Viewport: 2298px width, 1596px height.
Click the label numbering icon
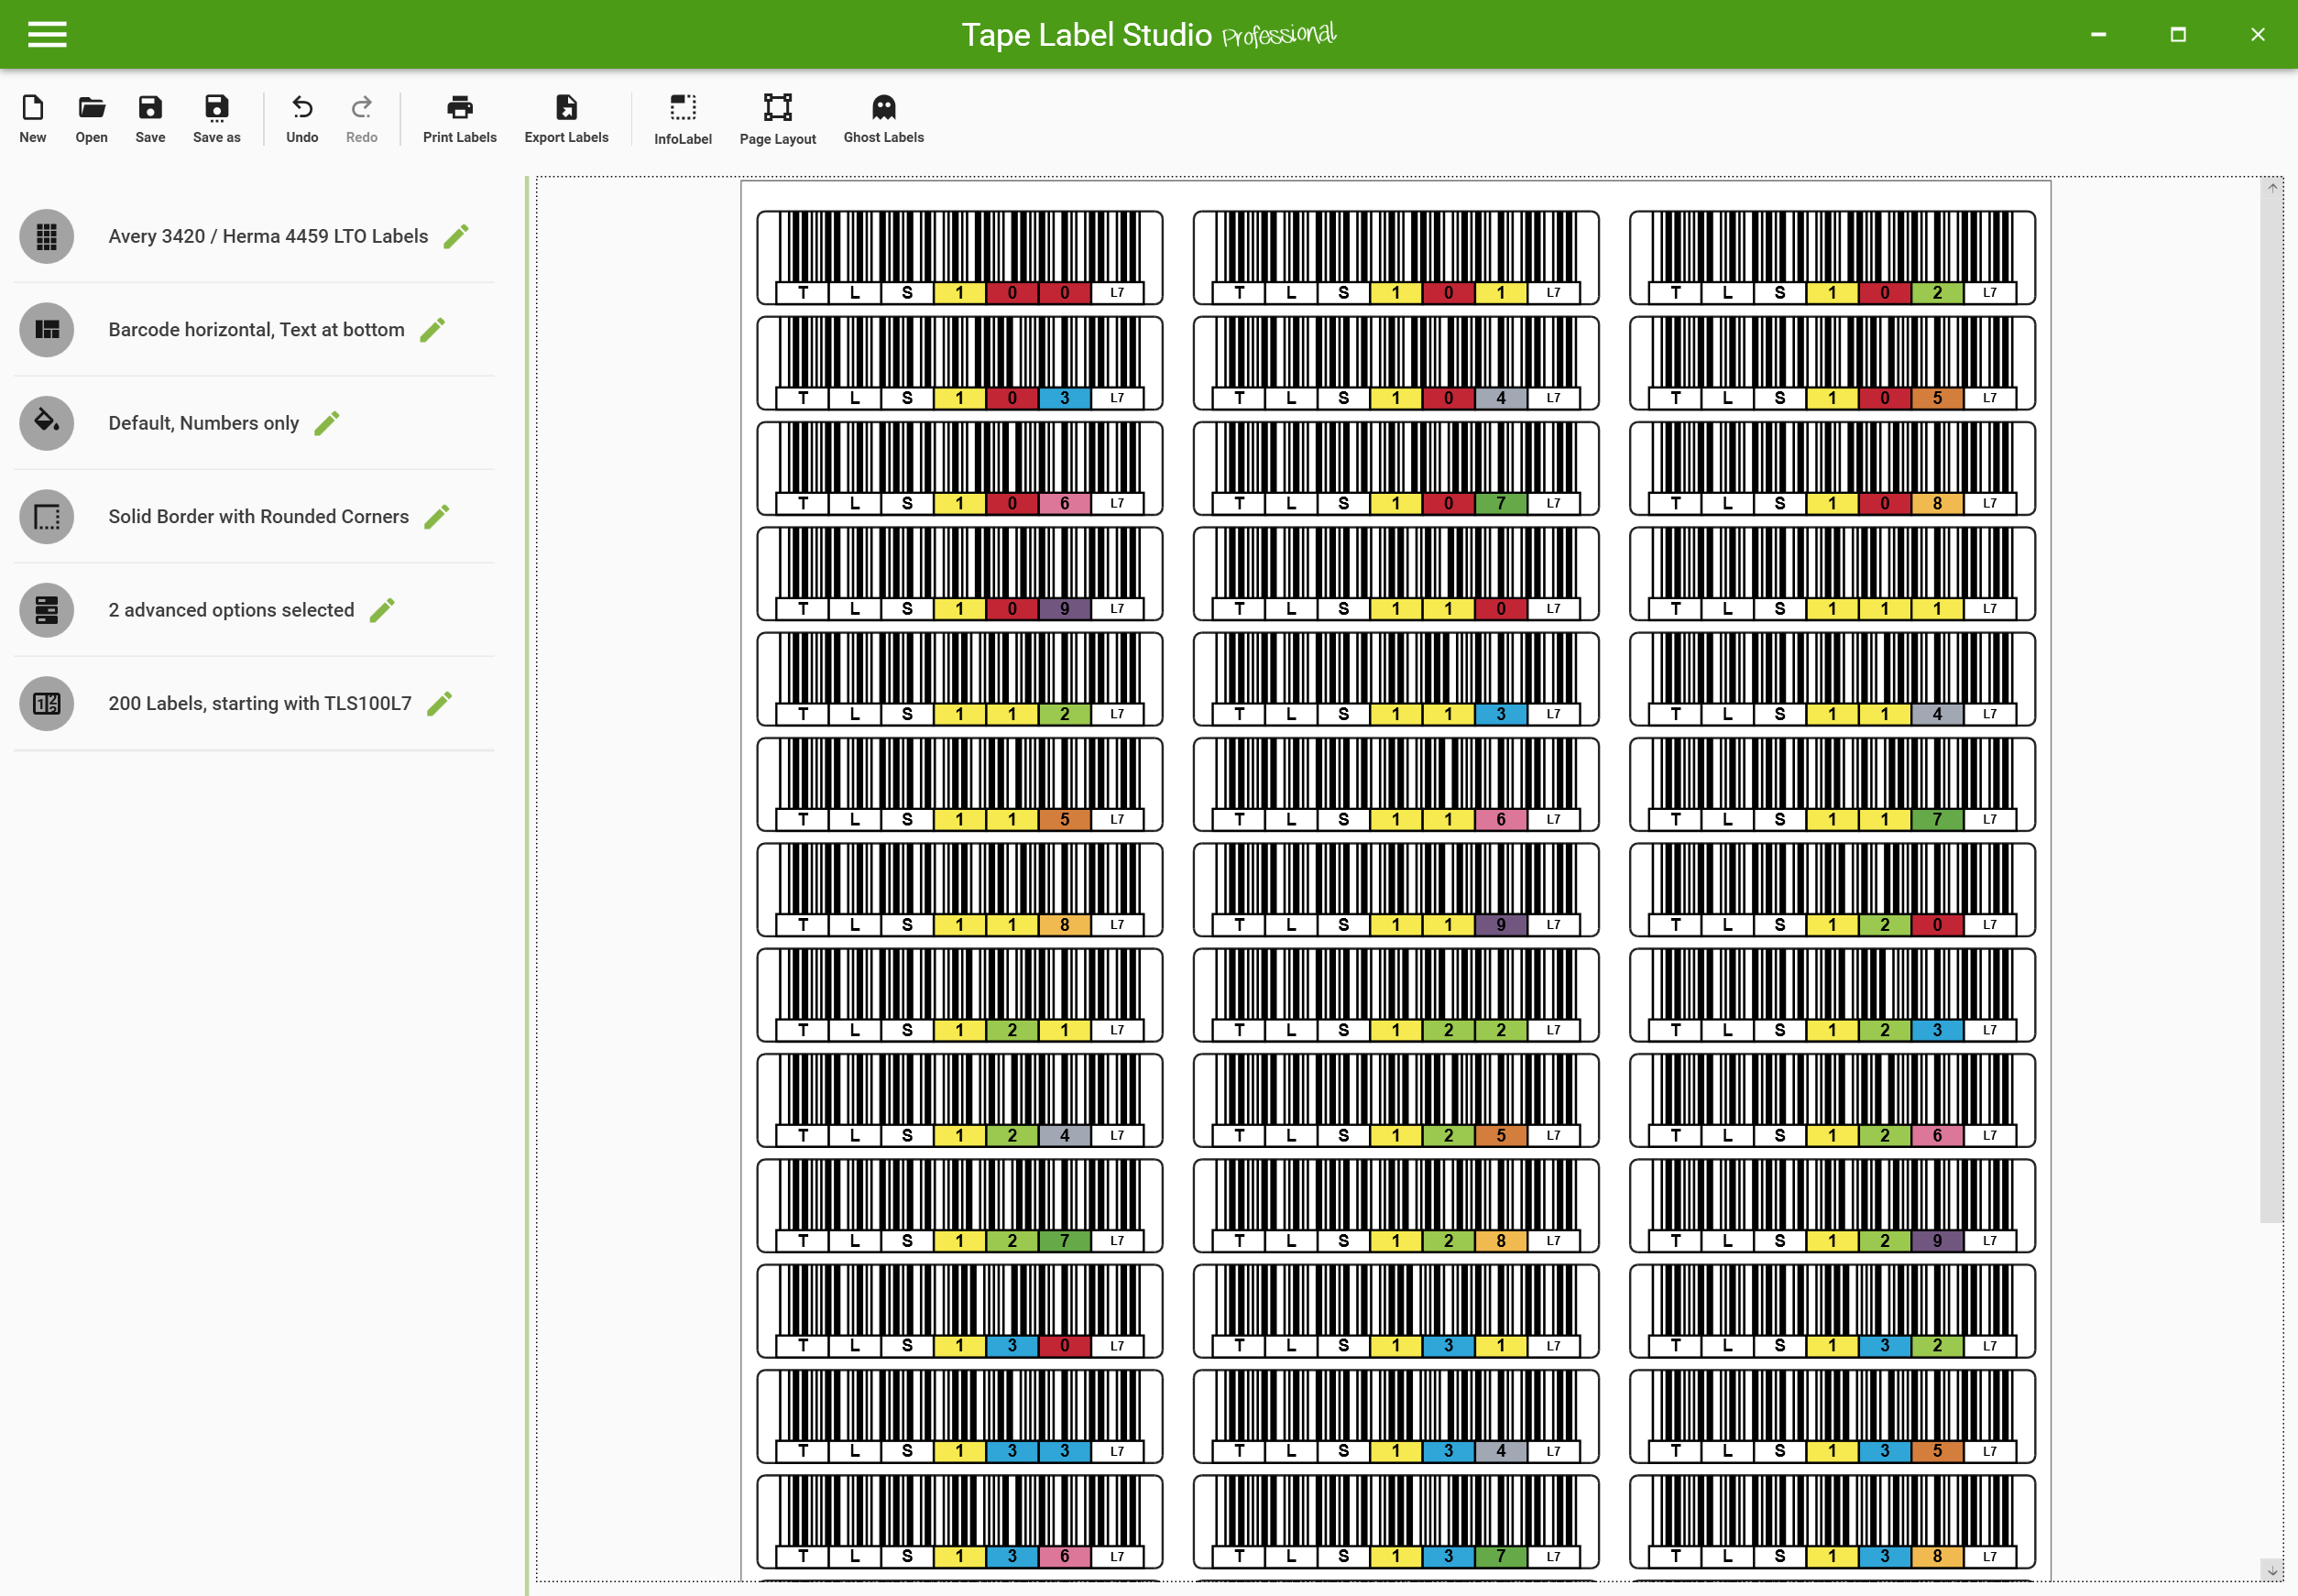47,703
